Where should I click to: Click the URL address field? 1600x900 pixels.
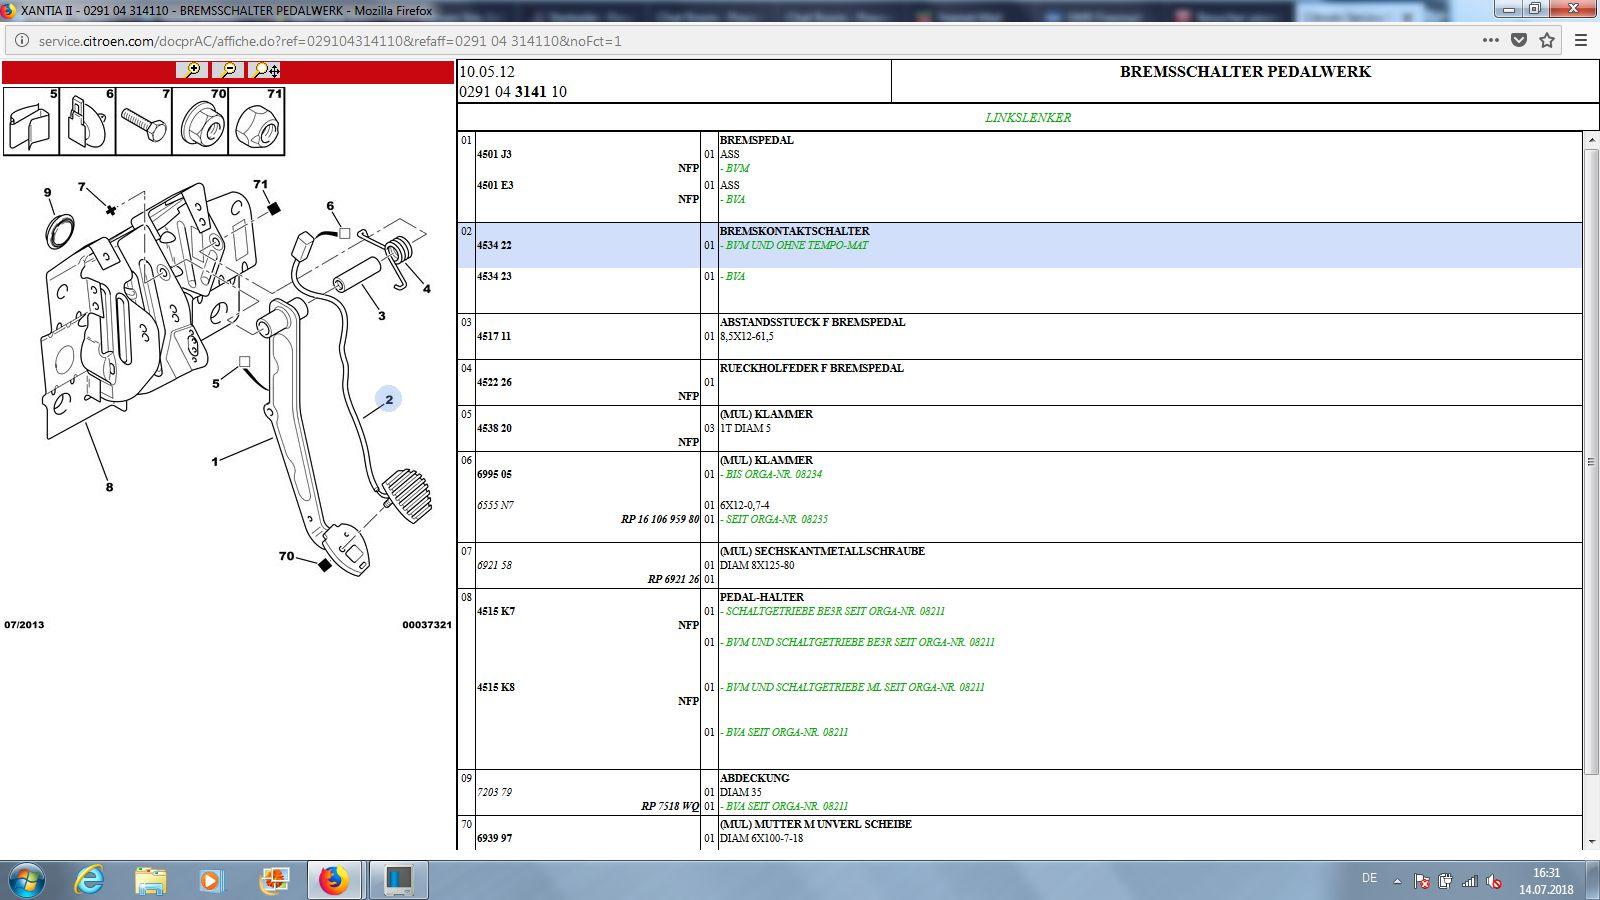750,41
